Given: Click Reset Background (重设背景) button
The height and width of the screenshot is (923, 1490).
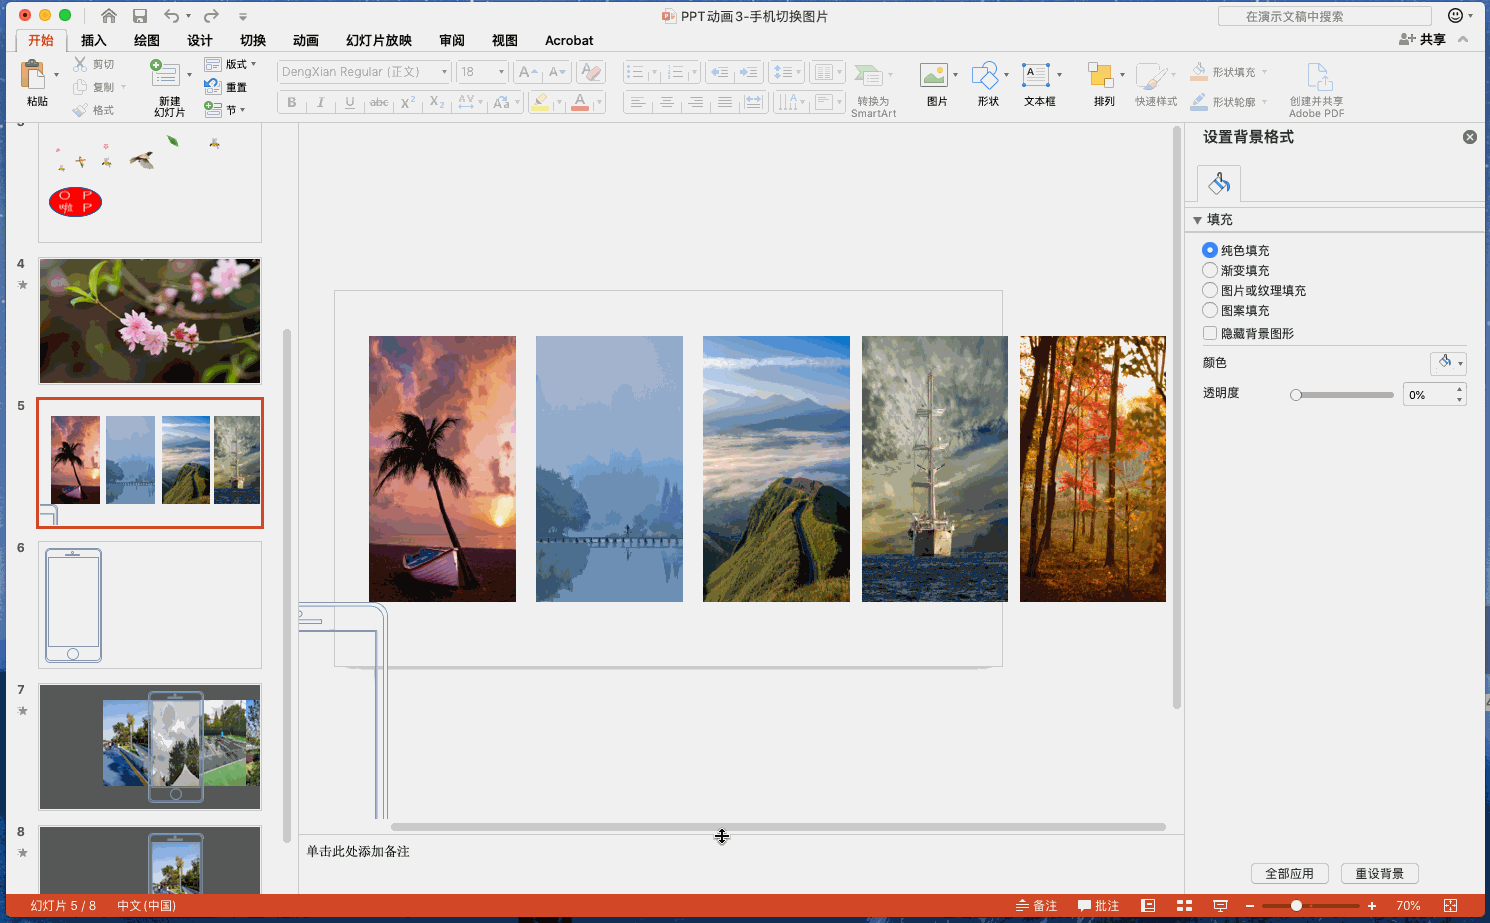Looking at the screenshot, I should (x=1380, y=874).
